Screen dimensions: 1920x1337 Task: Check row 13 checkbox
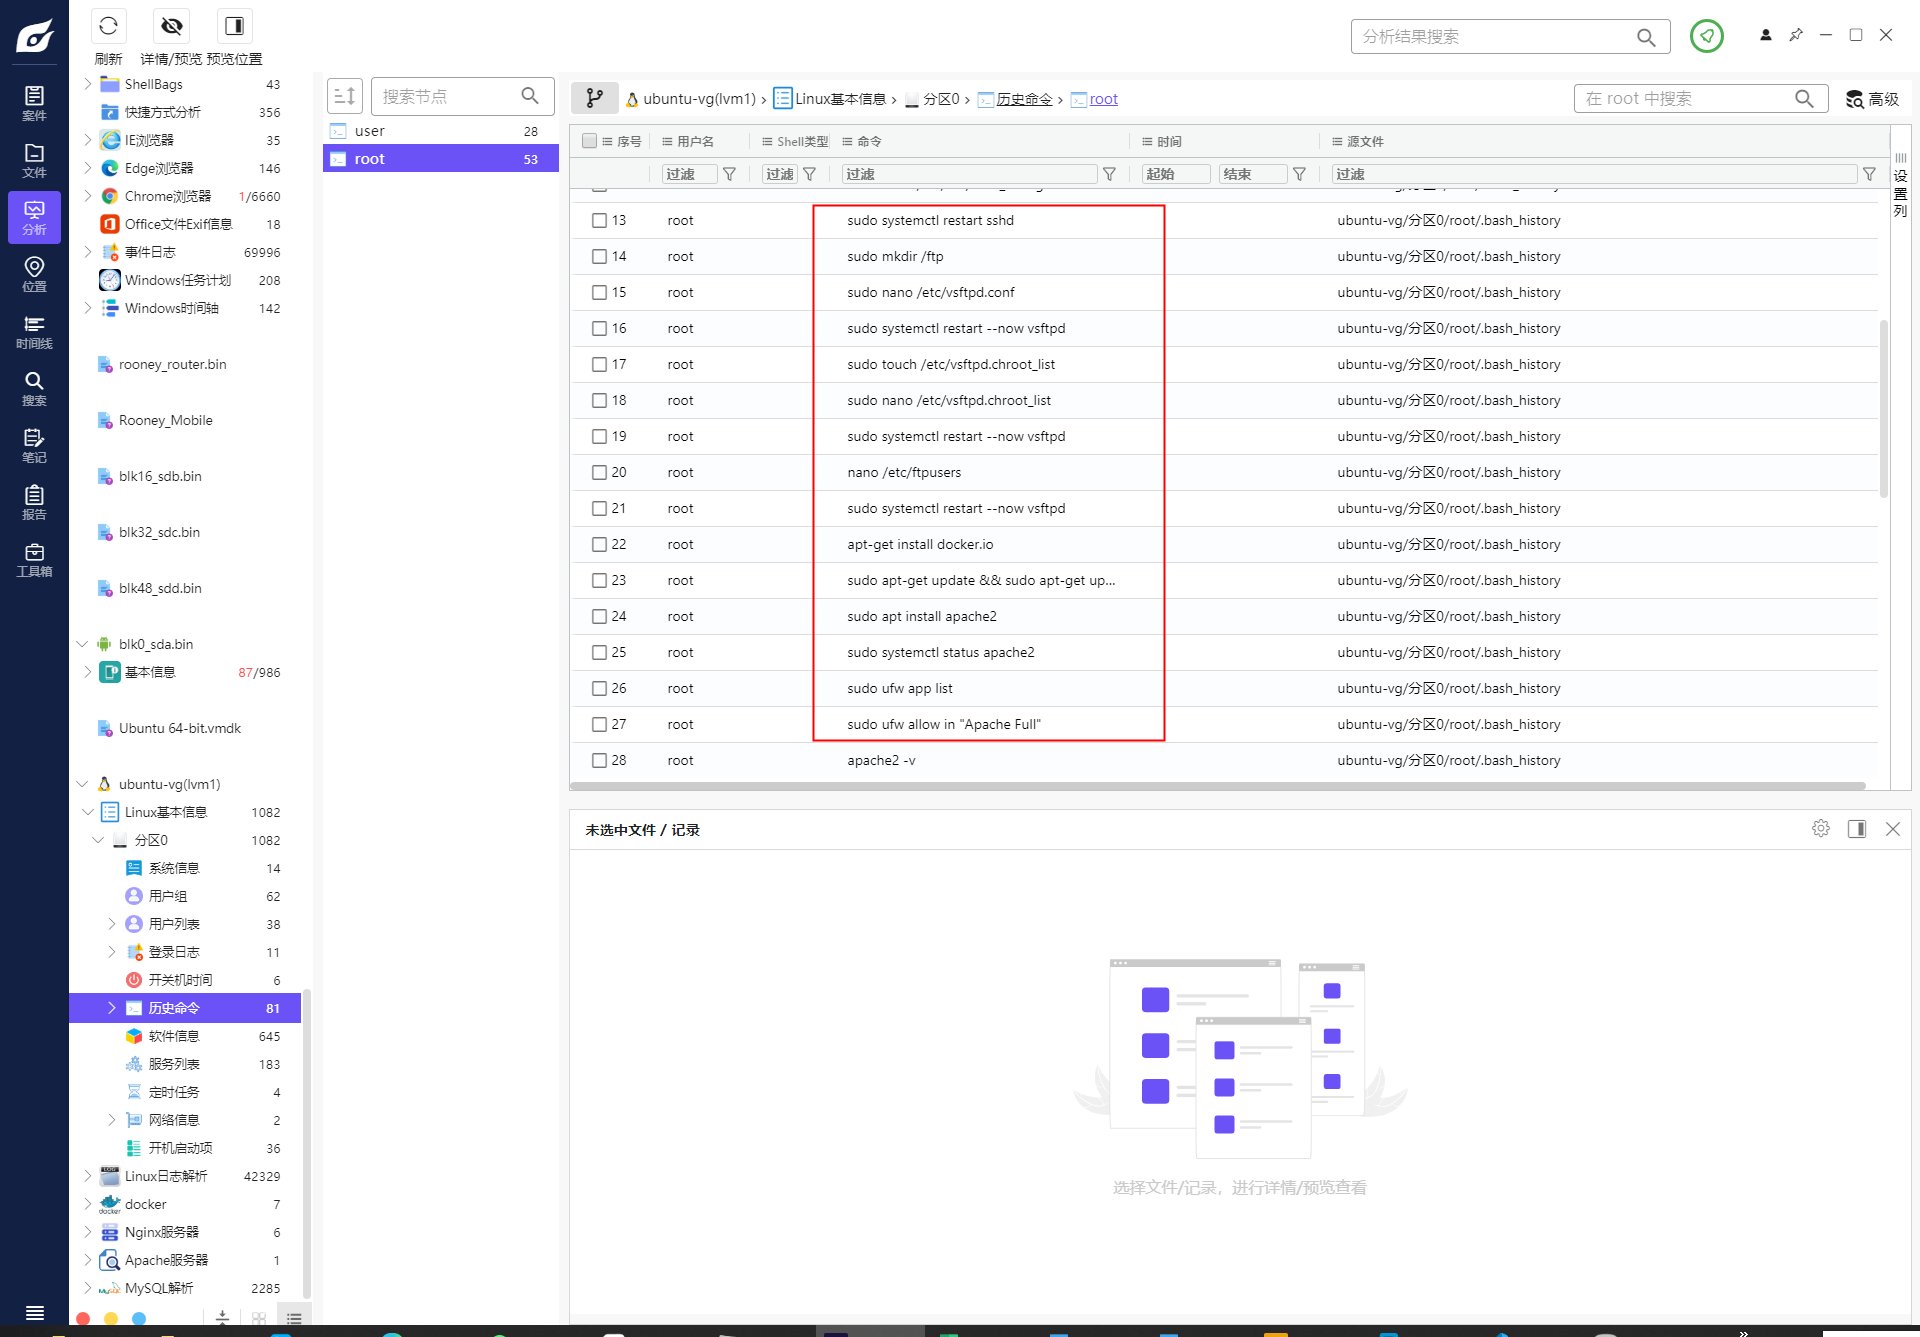point(599,220)
